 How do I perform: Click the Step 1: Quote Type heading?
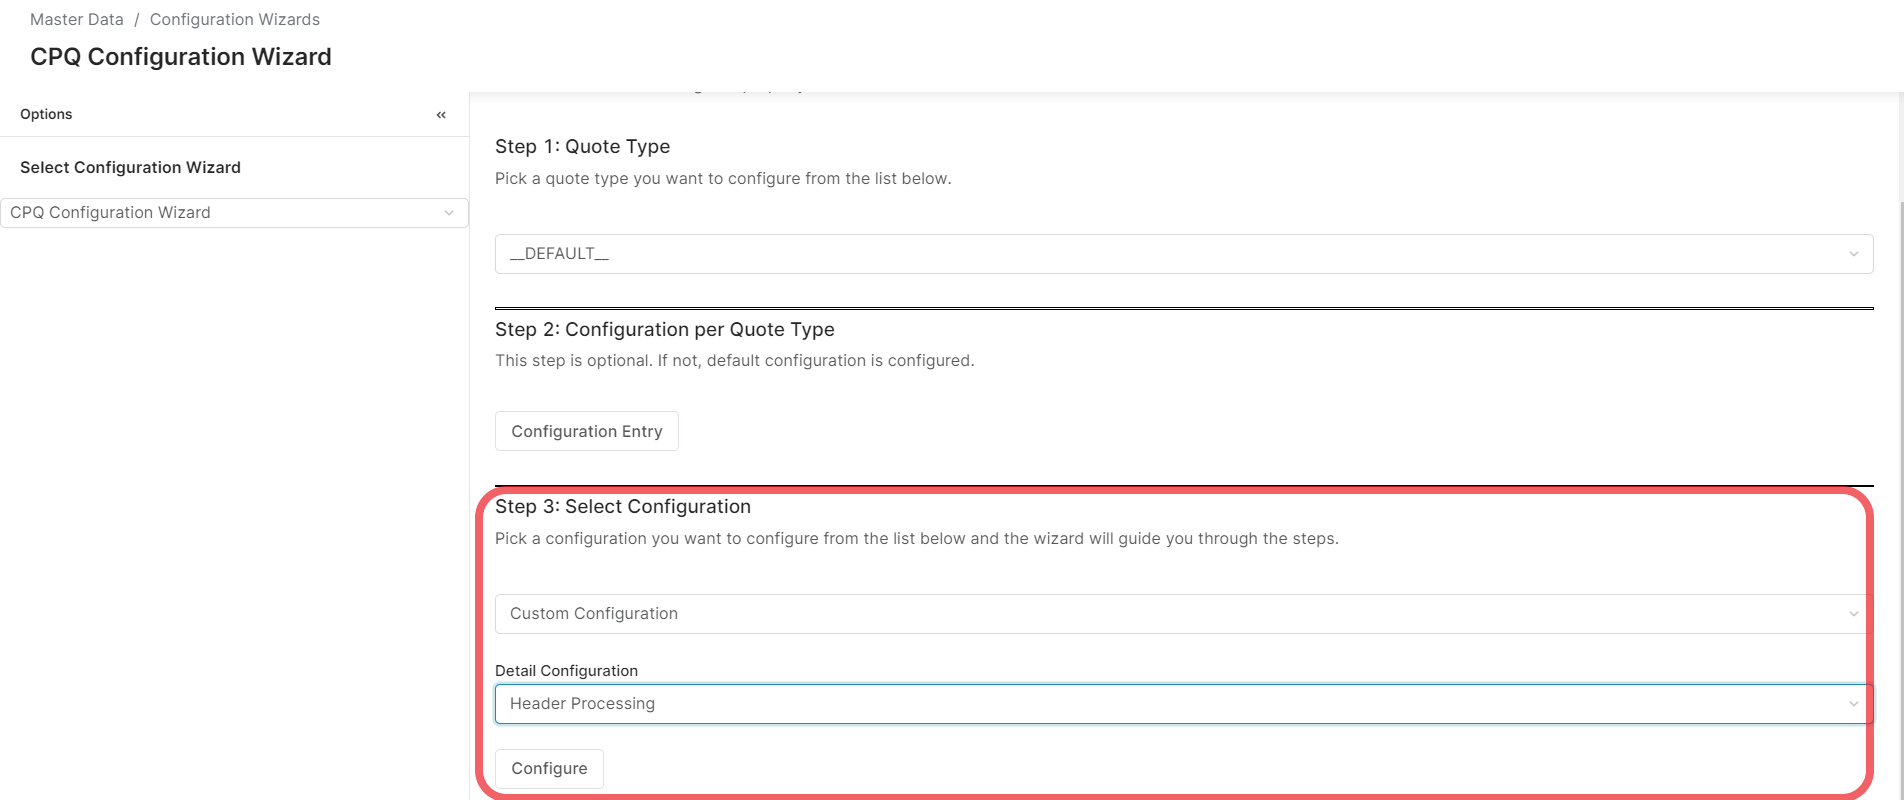[x=582, y=146]
